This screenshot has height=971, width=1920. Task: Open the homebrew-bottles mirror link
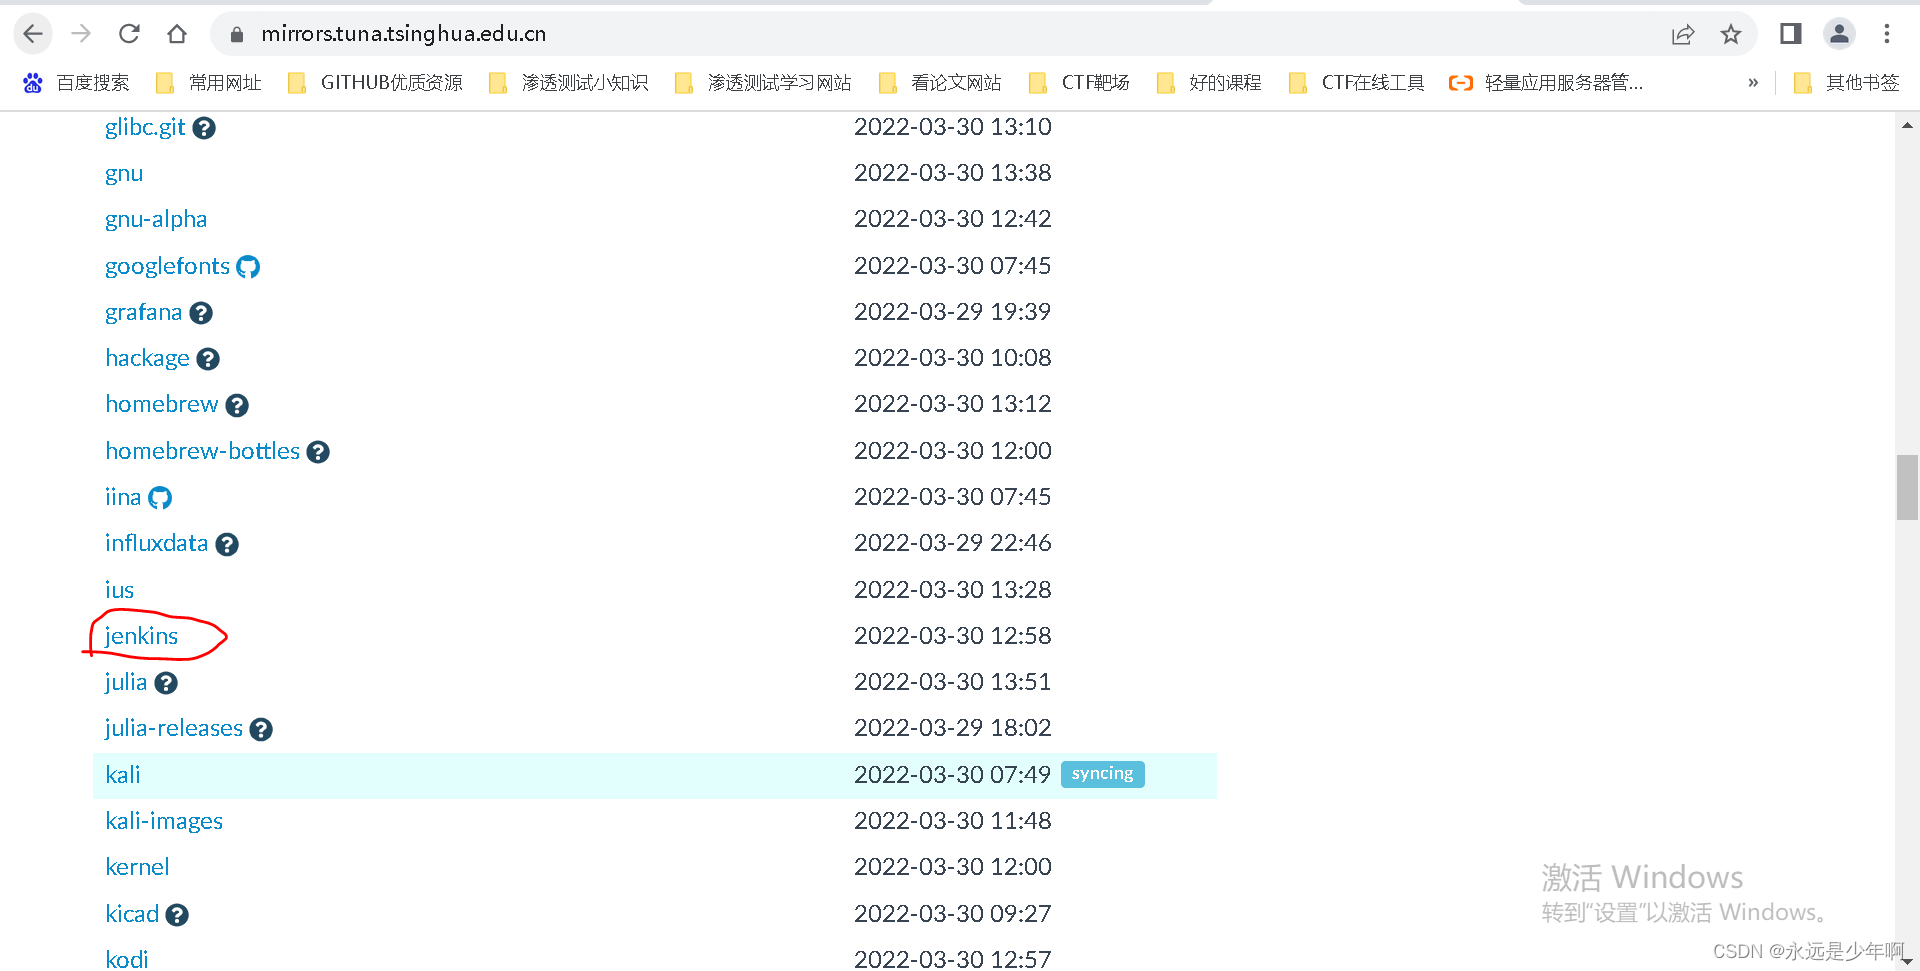(x=202, y=451)
